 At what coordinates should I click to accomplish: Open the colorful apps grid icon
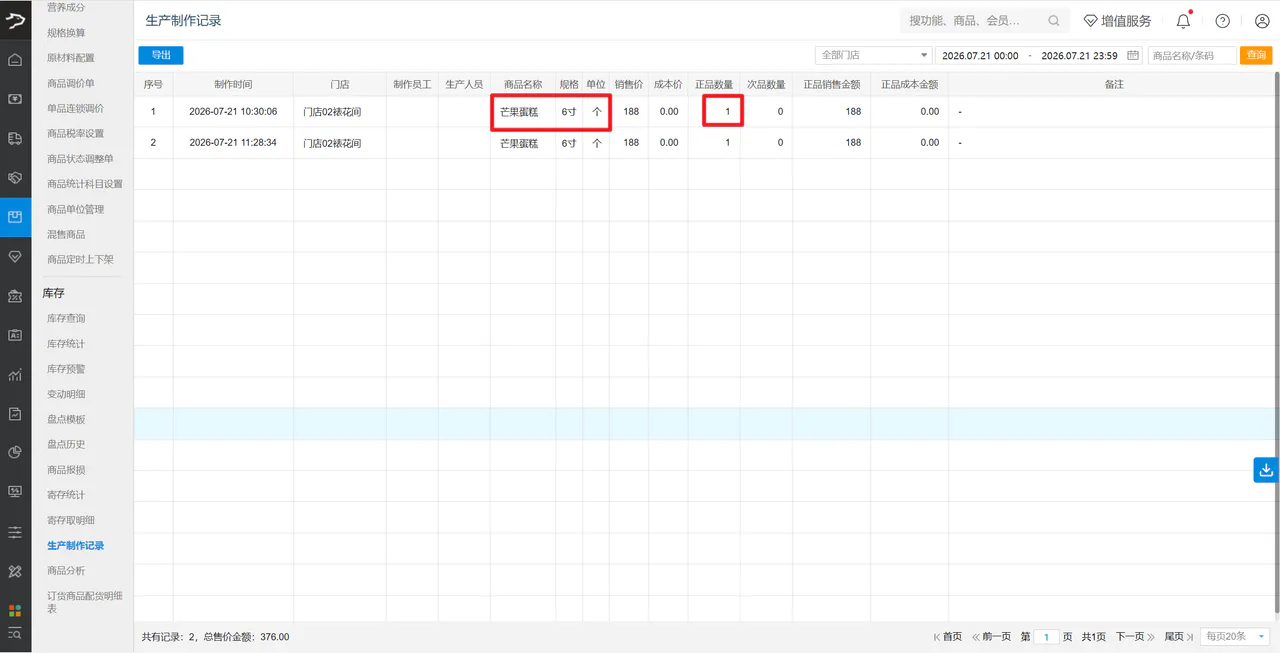tap(15, 610)
